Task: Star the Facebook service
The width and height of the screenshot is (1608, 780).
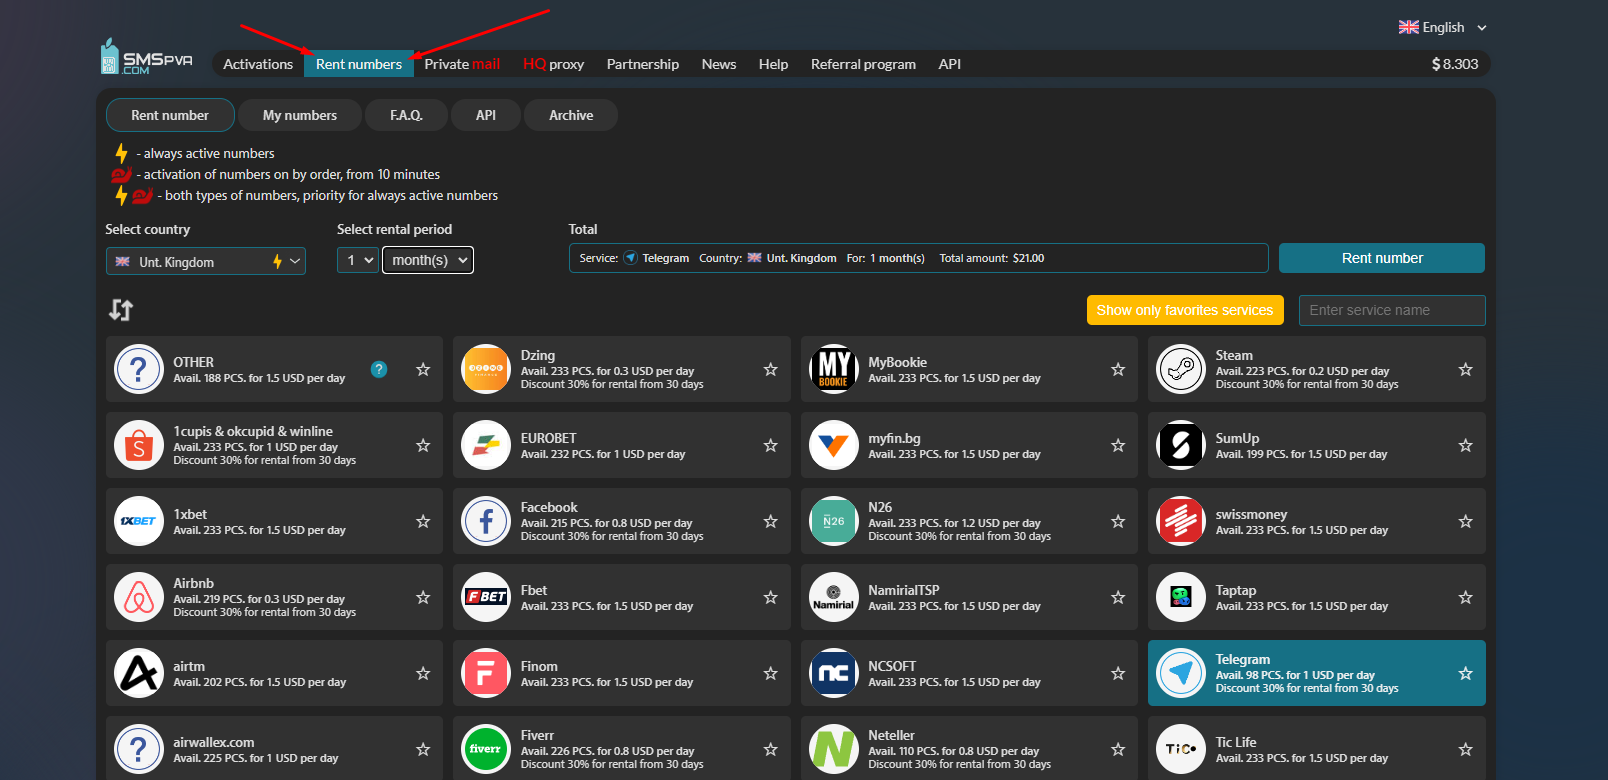Action: click(x=770, y=521)
